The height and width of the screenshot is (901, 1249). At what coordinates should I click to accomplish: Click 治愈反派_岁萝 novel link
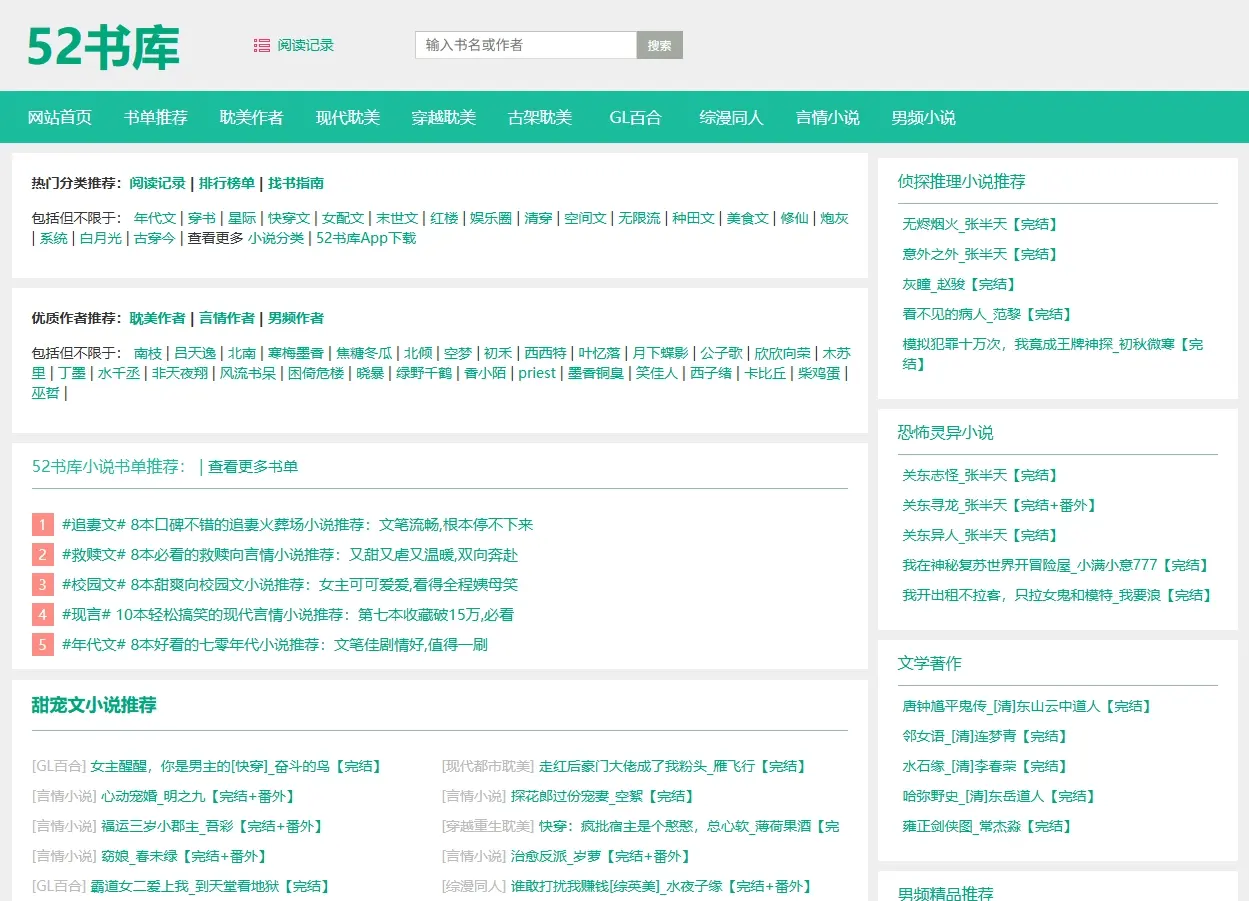[x=601, y=856]
